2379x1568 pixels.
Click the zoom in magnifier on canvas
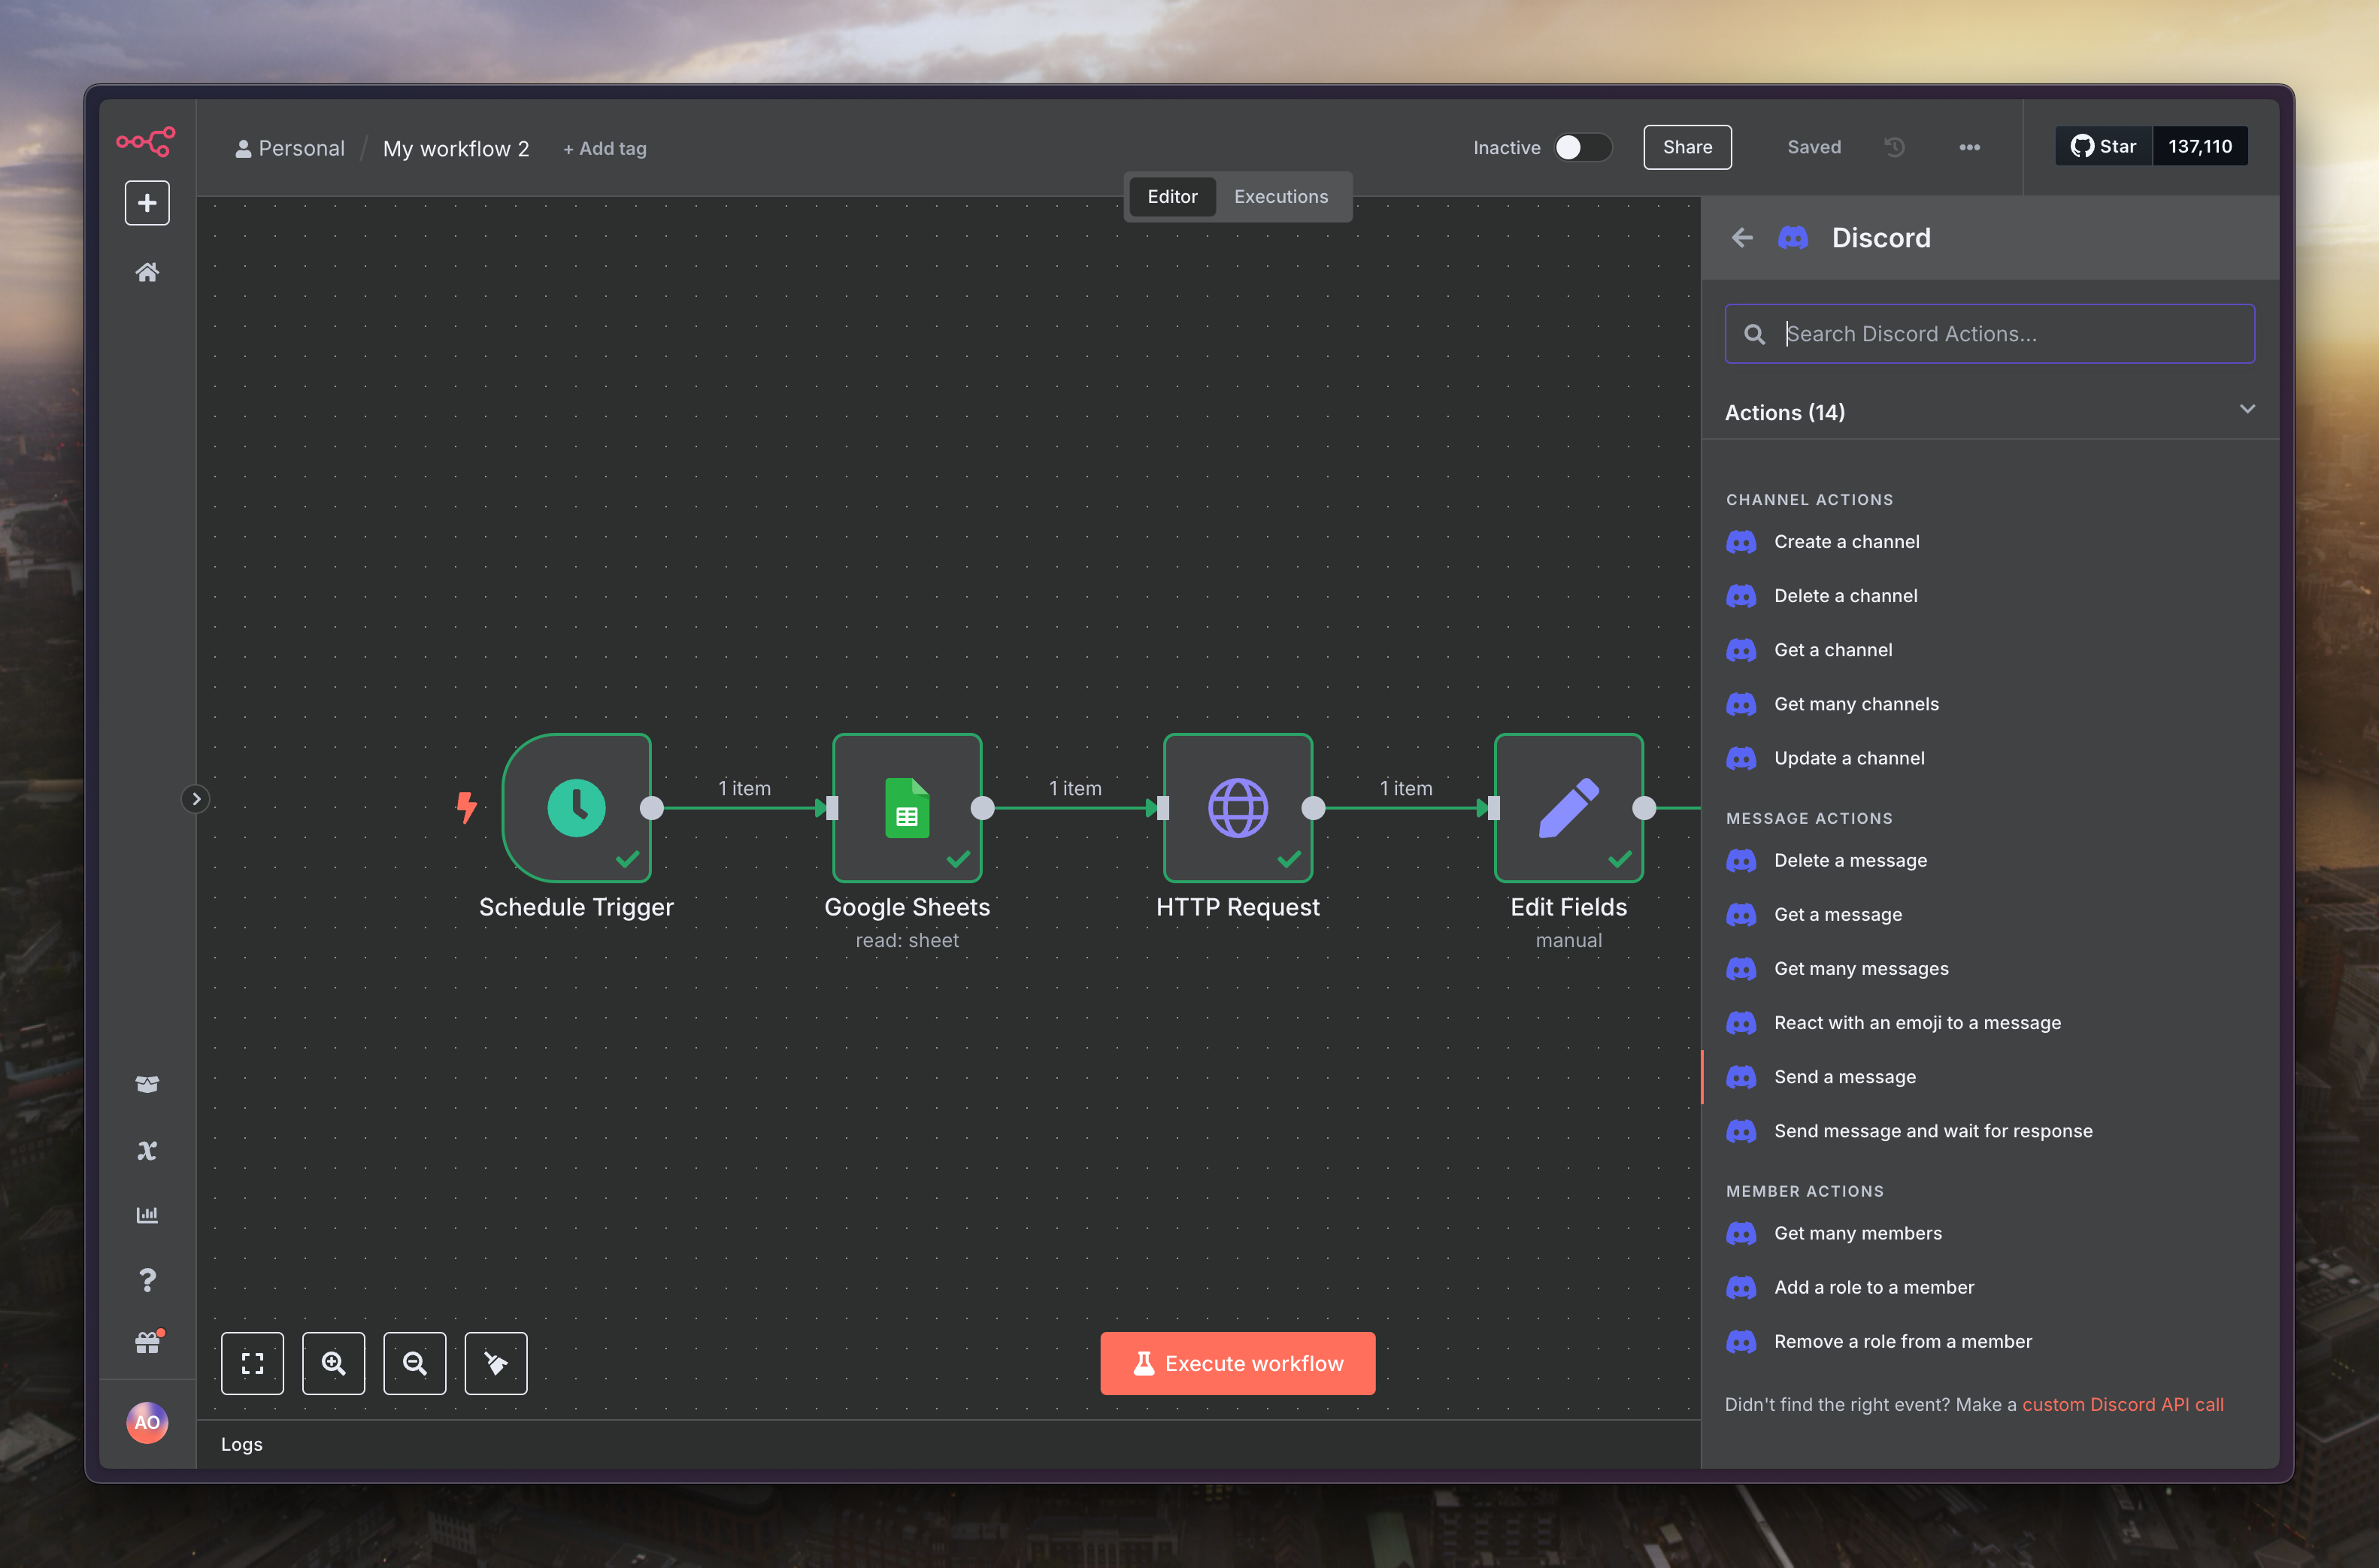333,1363
